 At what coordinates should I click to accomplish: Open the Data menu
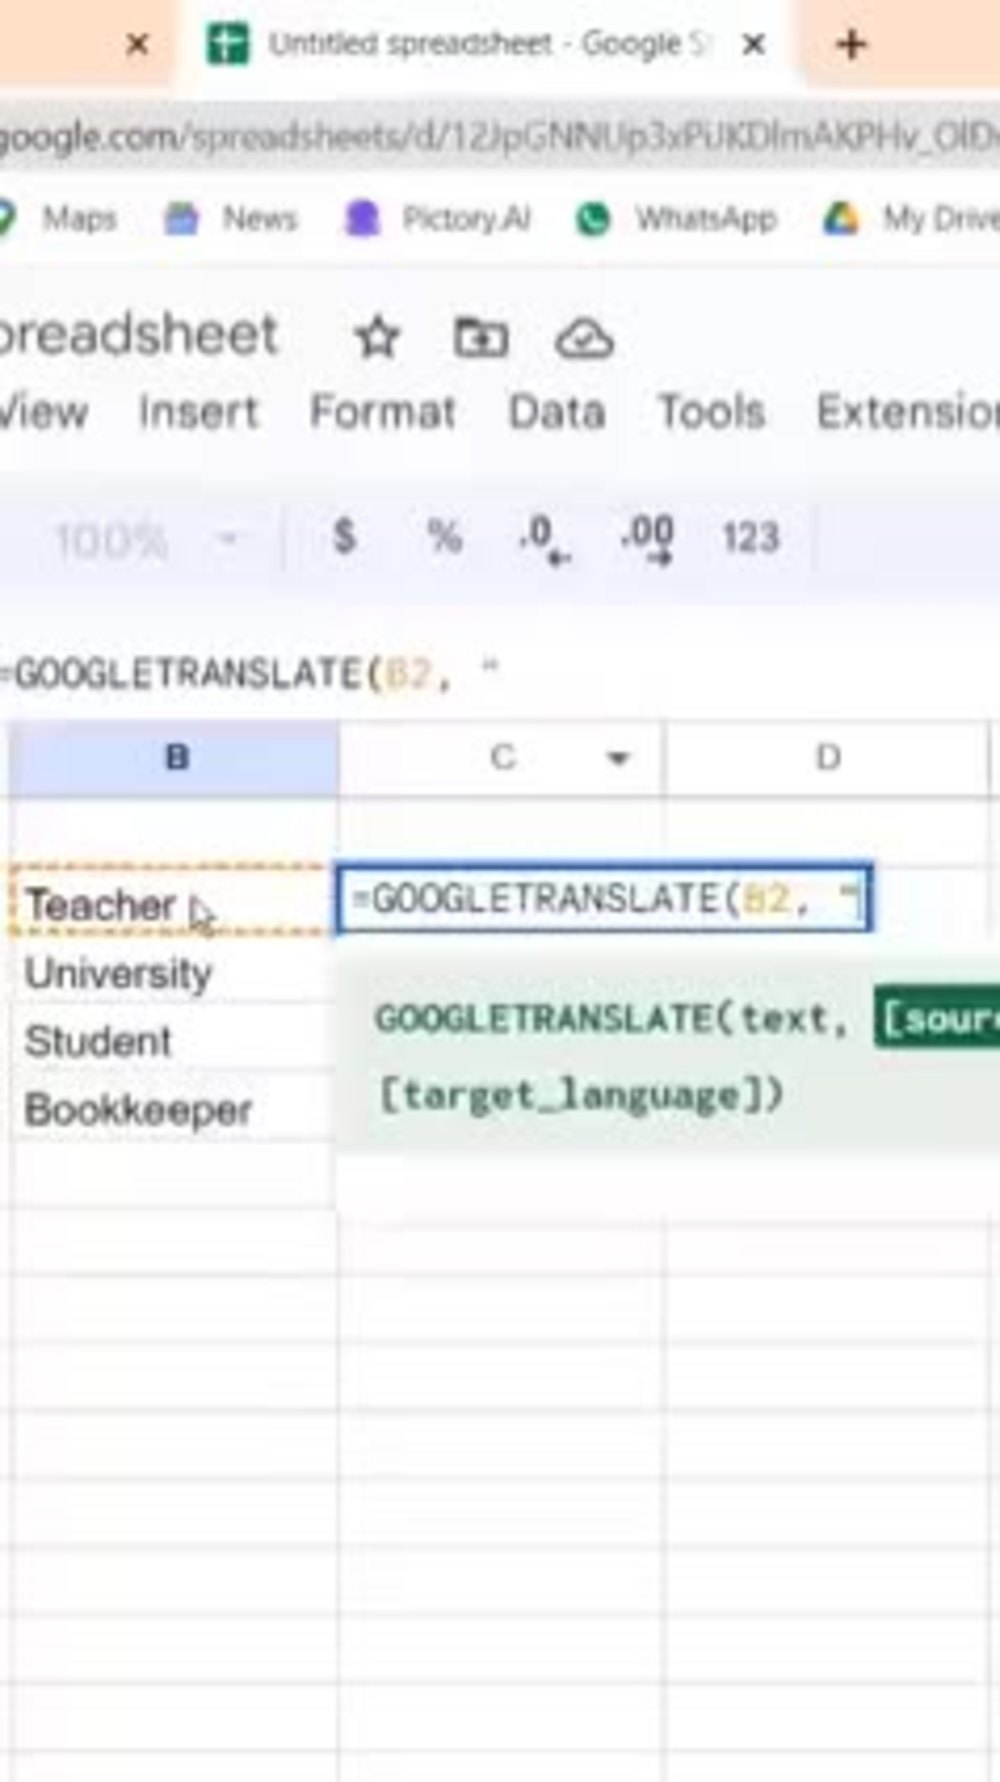point(557,412)
